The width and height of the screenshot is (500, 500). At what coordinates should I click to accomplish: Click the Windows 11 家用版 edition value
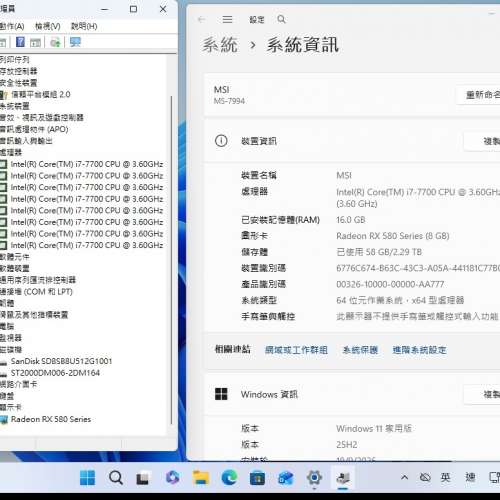pyautogui.click(x=374, y=428)
